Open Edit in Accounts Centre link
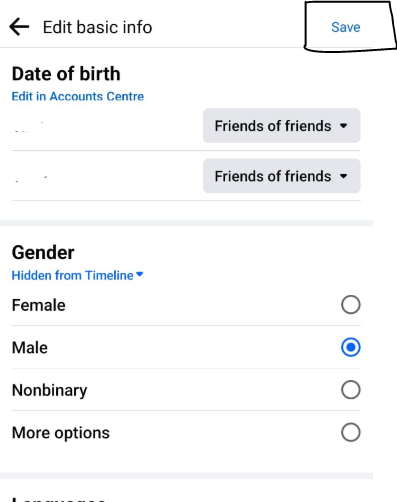 pos(78,96)
